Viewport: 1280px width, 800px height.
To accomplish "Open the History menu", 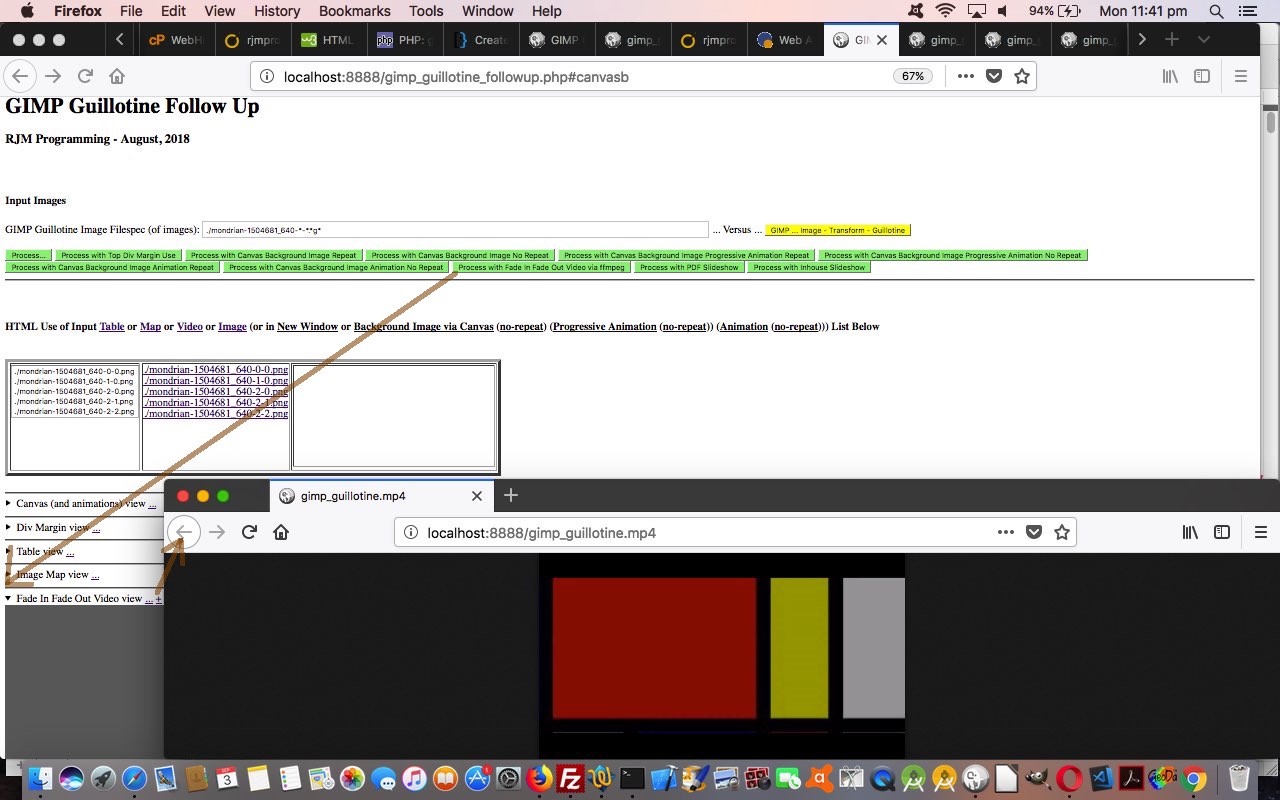I will click(277, 11).
